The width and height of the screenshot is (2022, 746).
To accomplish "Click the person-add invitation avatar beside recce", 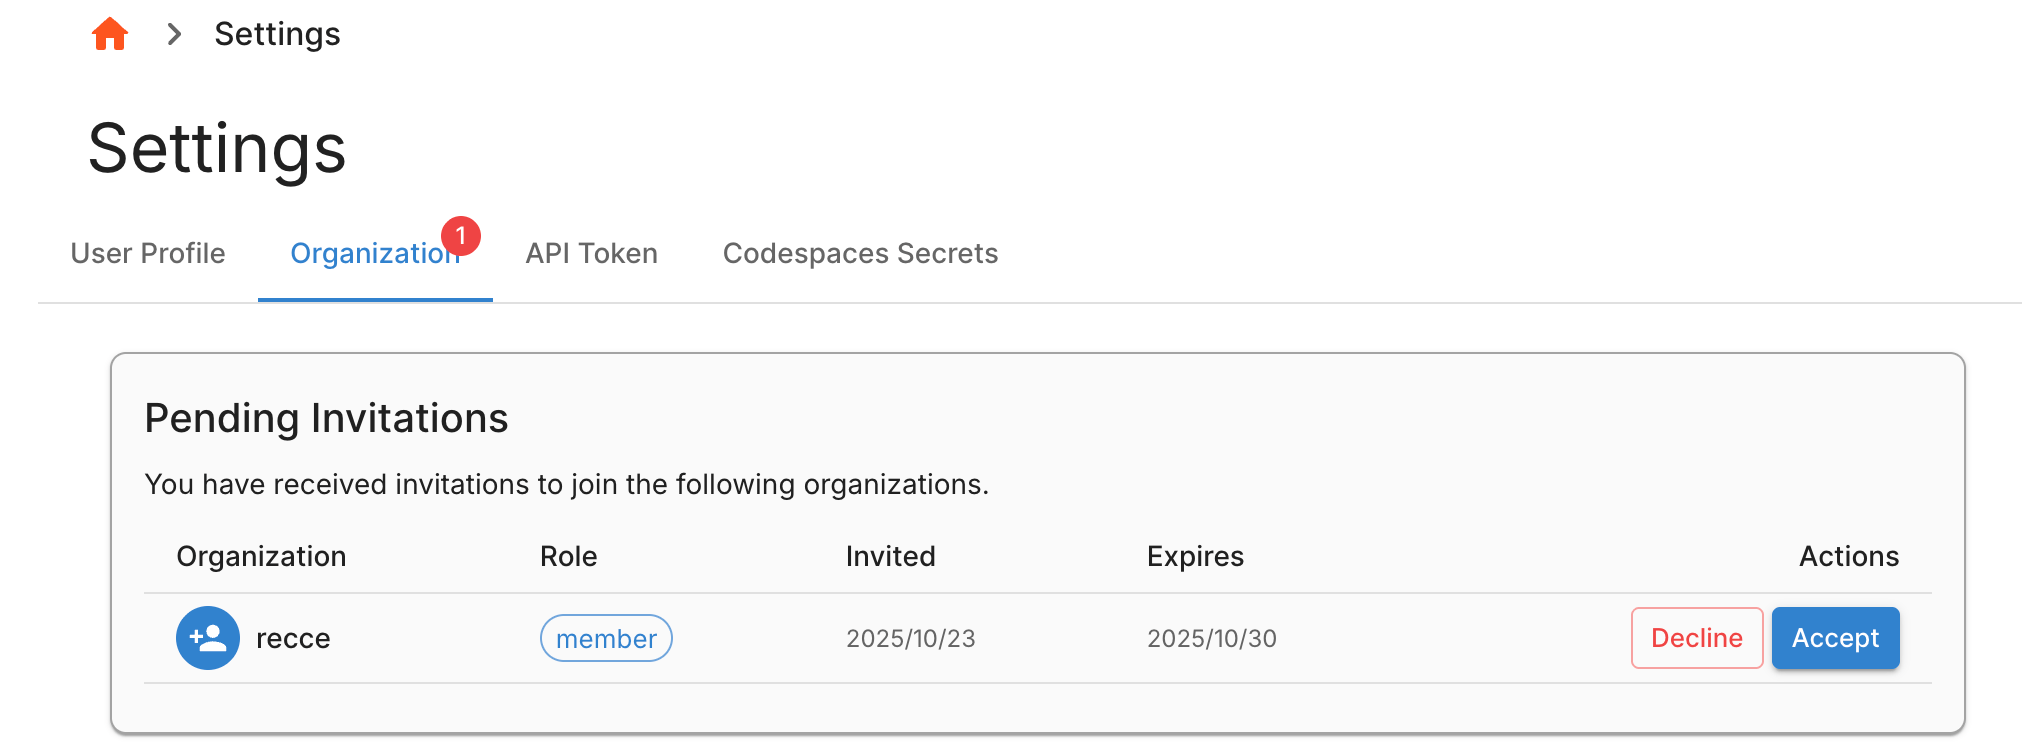I will [208, 637].
